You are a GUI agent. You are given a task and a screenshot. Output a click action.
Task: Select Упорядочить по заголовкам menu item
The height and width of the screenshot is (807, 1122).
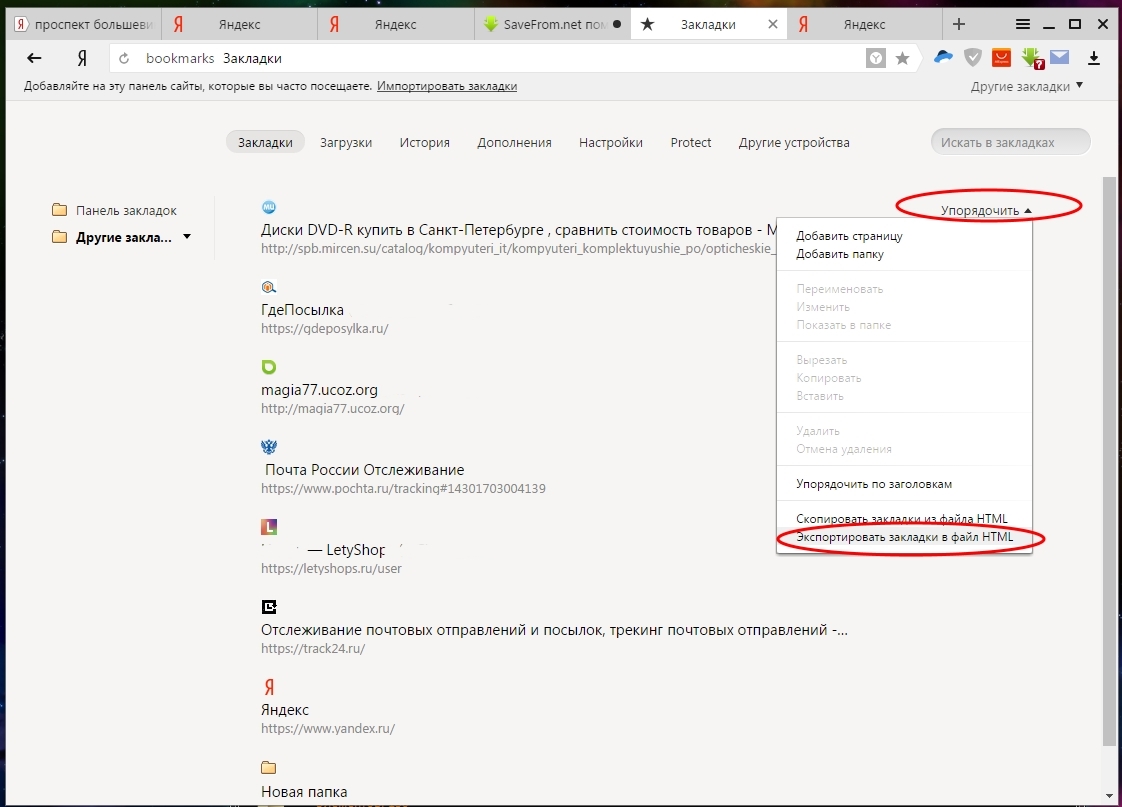coord(874,484)
